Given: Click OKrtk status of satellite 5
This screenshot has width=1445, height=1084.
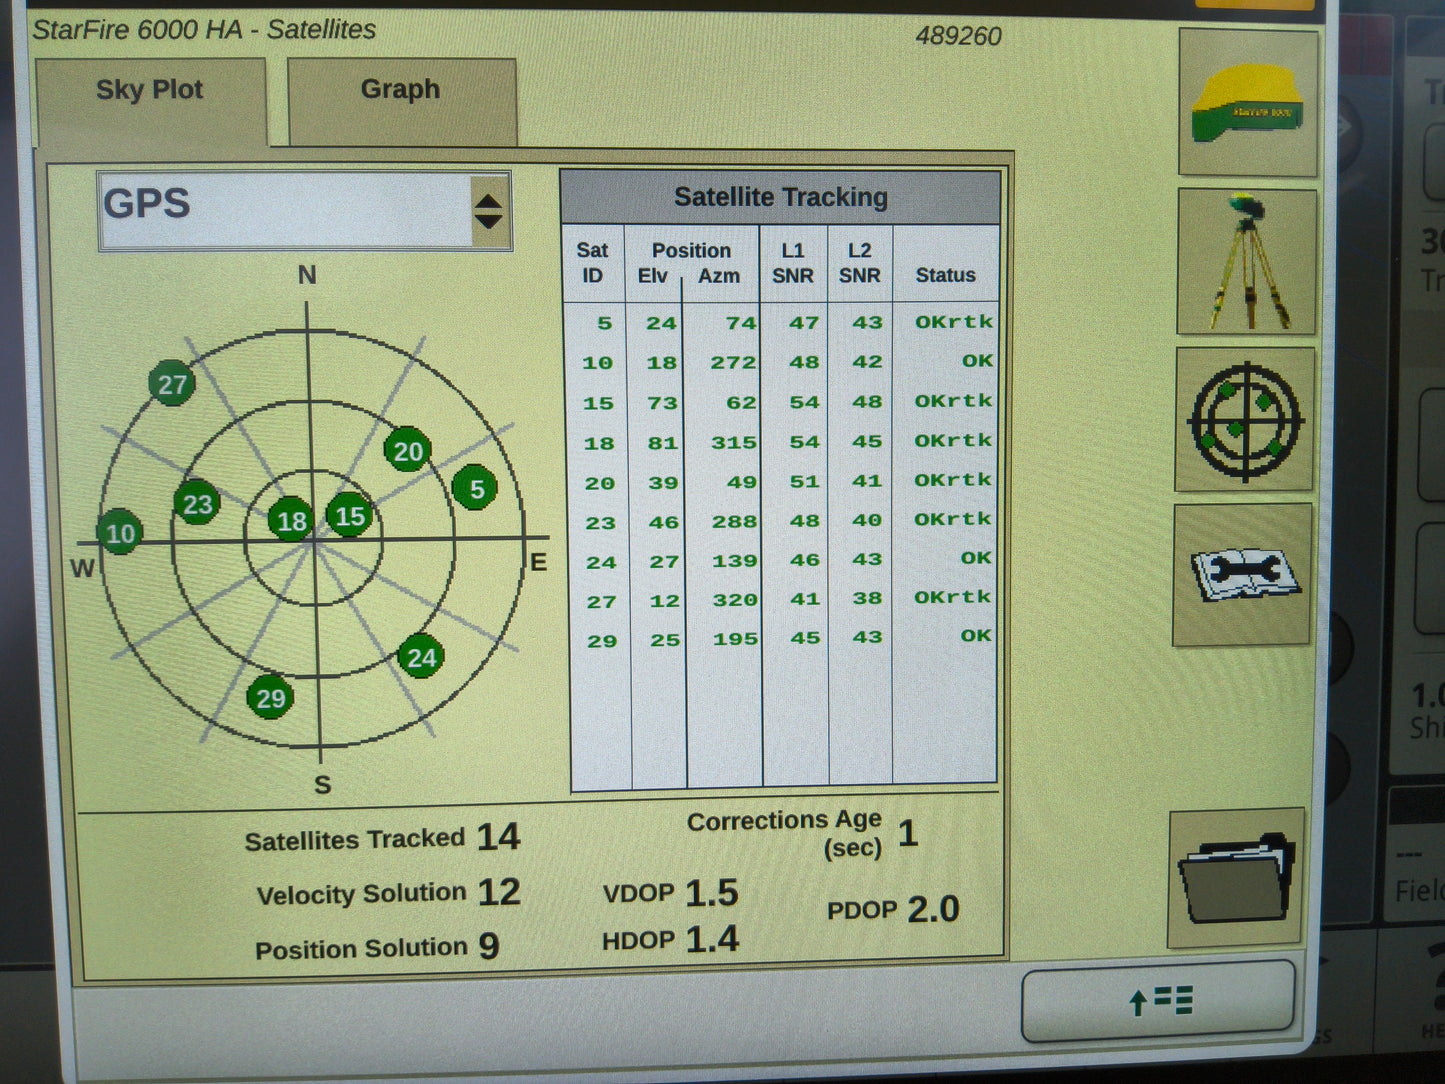Looking at the screenshot, I should click(x=954, y=322).
